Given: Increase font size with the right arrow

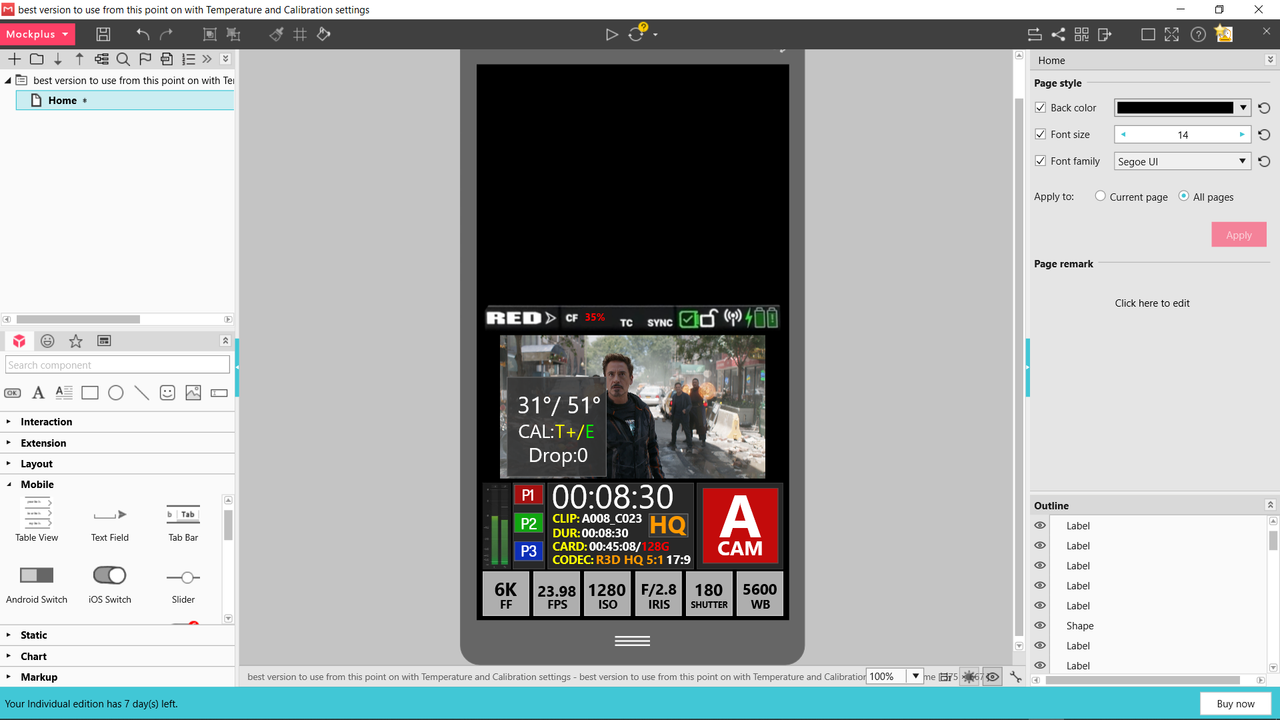Looking at the screenshot, I should (x=1242, y=134).
